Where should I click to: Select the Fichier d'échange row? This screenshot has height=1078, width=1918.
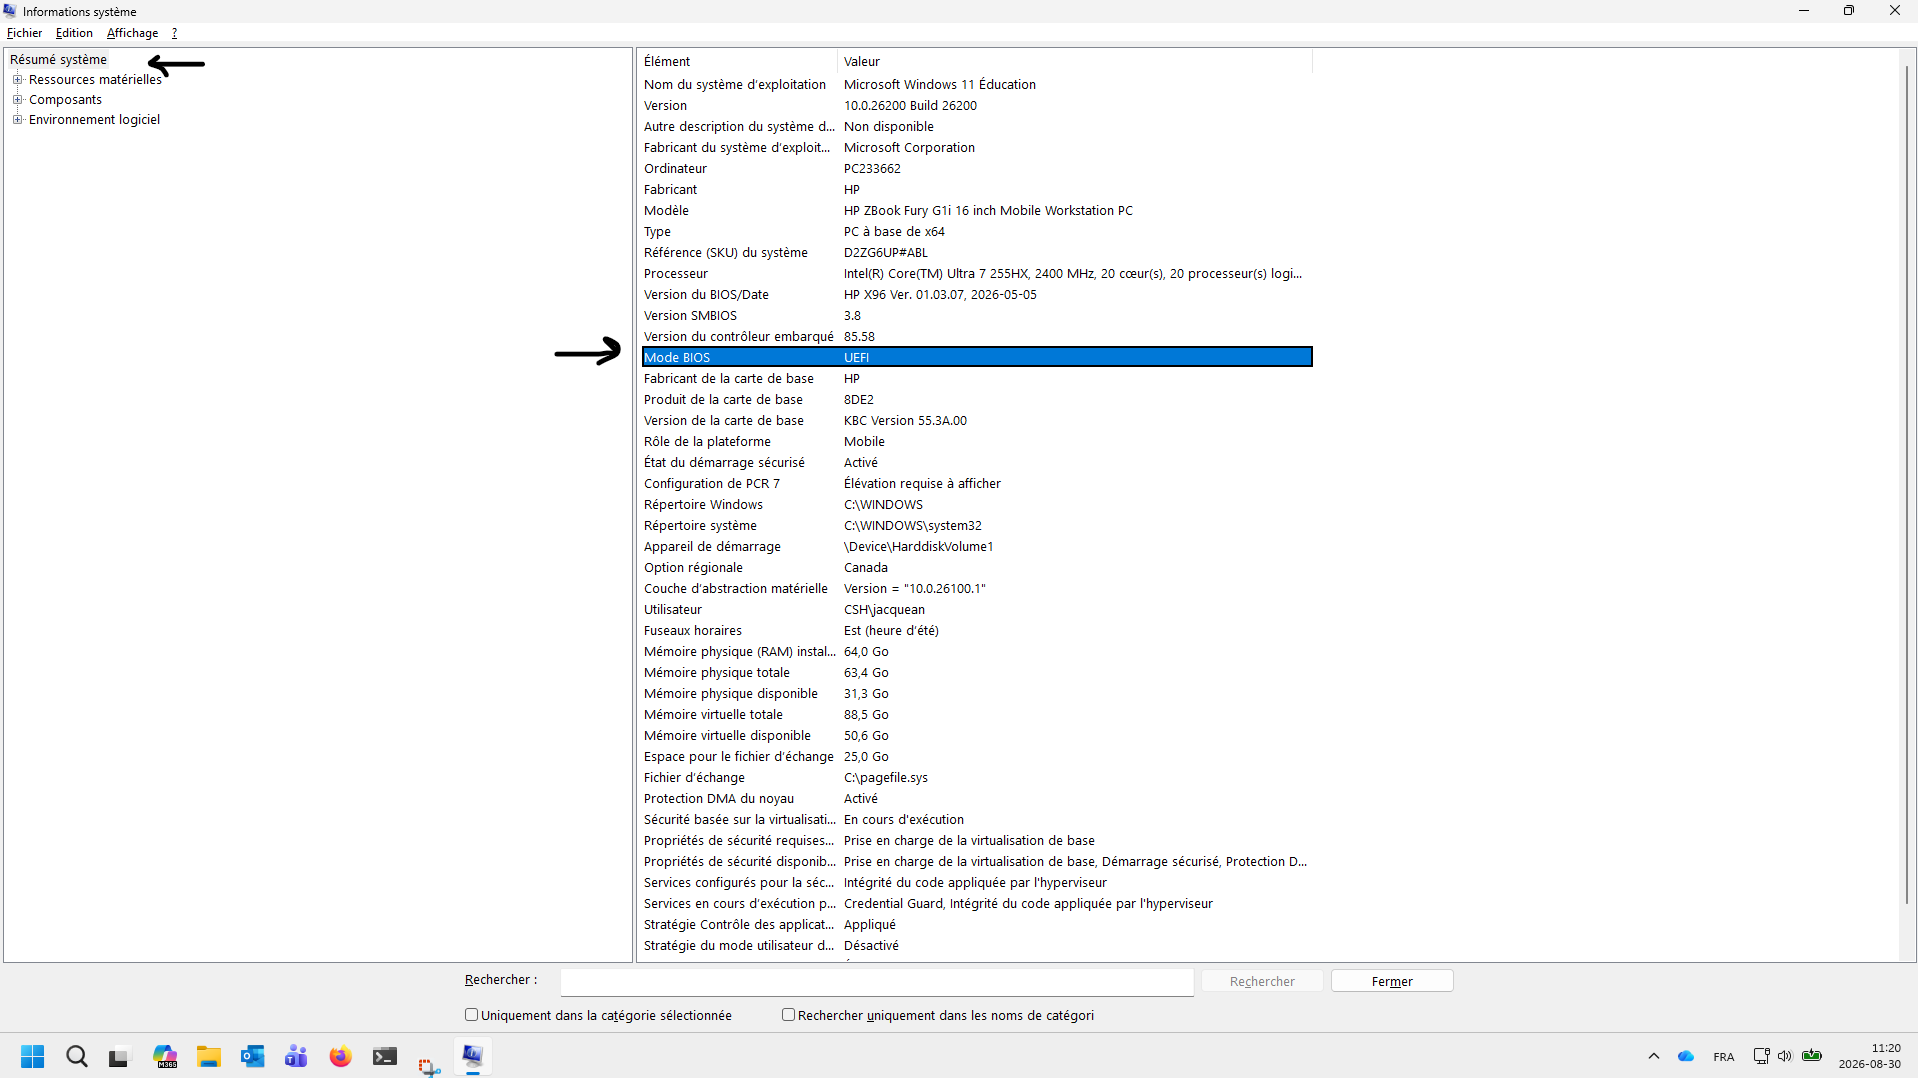(x=976, y=777)
